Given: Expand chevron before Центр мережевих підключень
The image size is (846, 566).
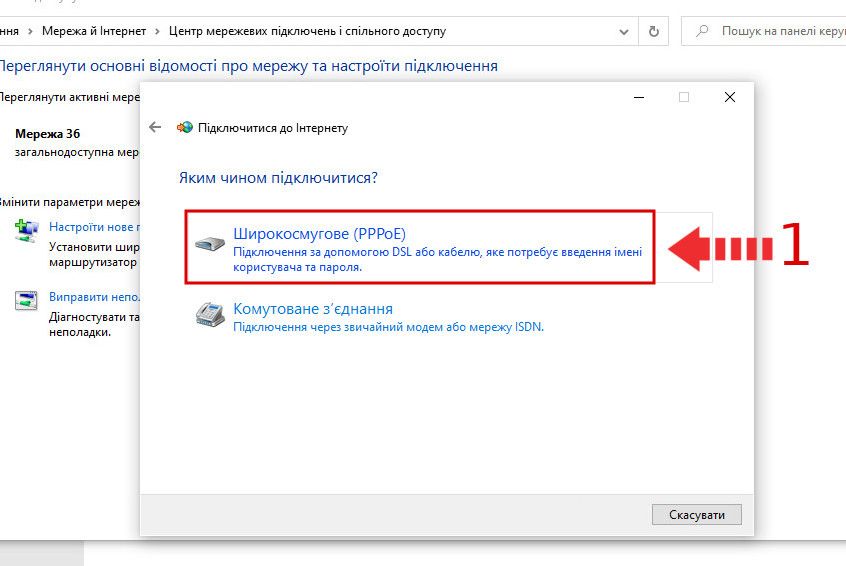Looking at the screenshot, I should click(x=158, y=31).
